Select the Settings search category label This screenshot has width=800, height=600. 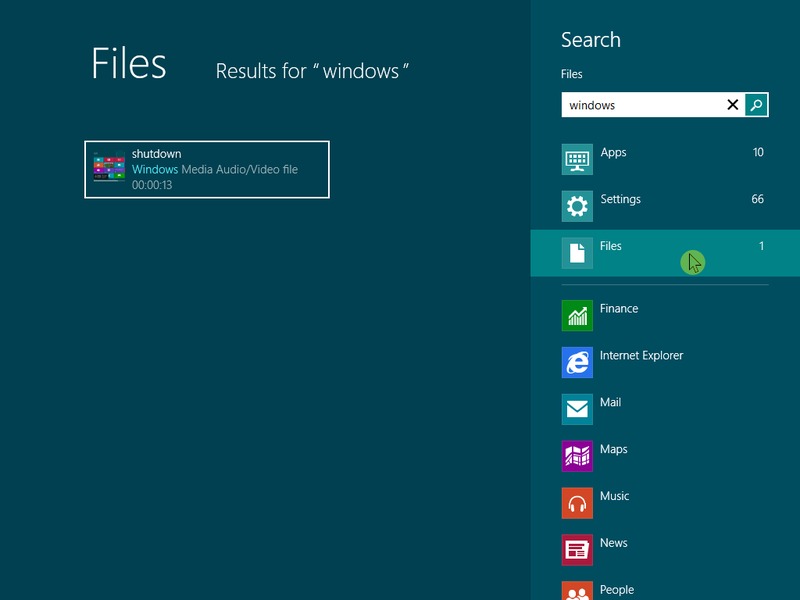[620, 199]
